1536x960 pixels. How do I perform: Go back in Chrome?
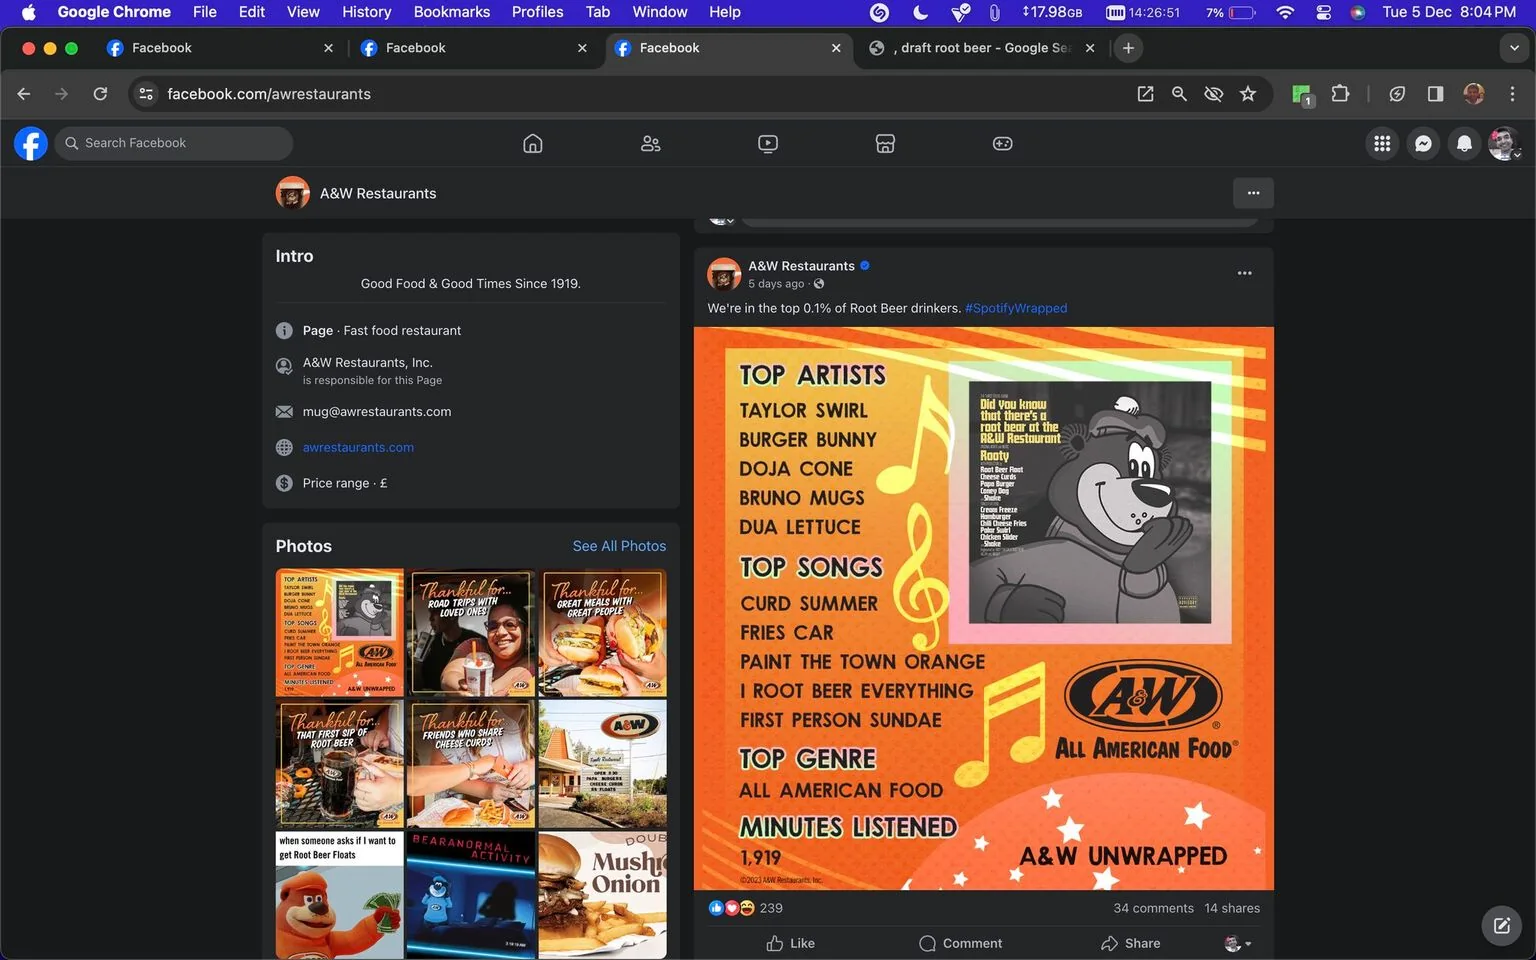(24, 93)
